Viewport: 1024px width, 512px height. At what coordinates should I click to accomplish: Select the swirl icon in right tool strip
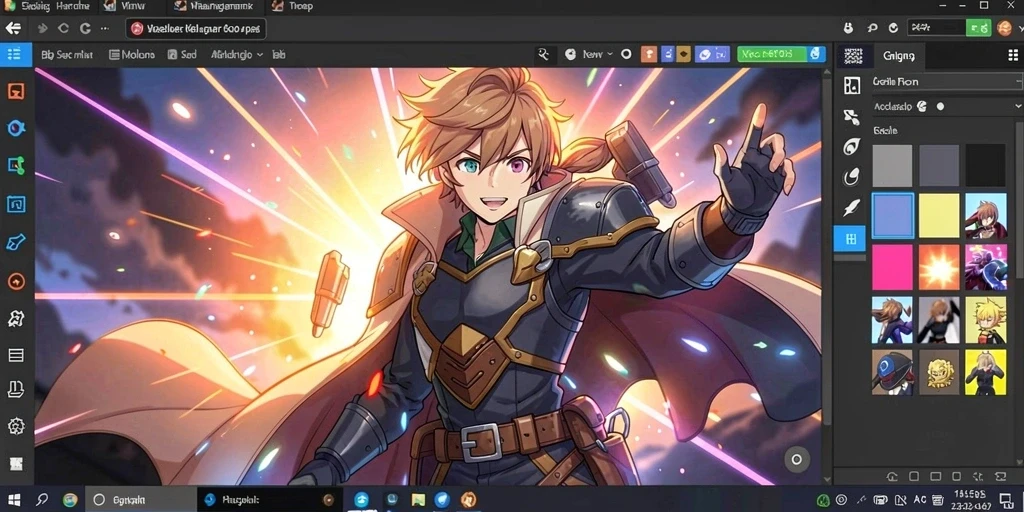pos(851,146)
